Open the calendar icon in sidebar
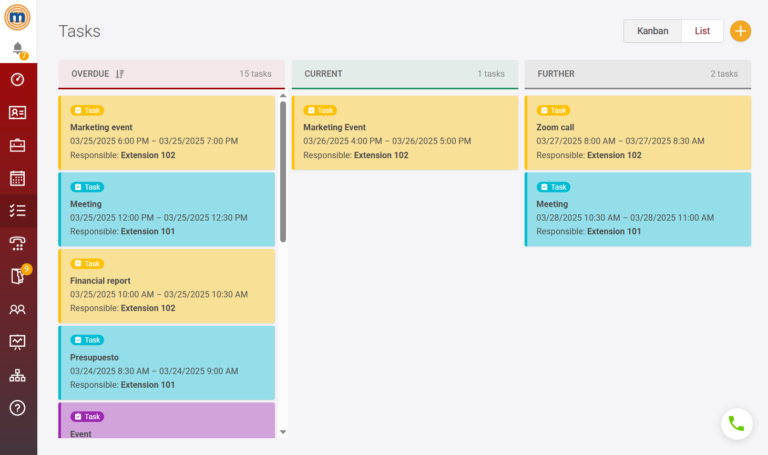 pos(18,178)
